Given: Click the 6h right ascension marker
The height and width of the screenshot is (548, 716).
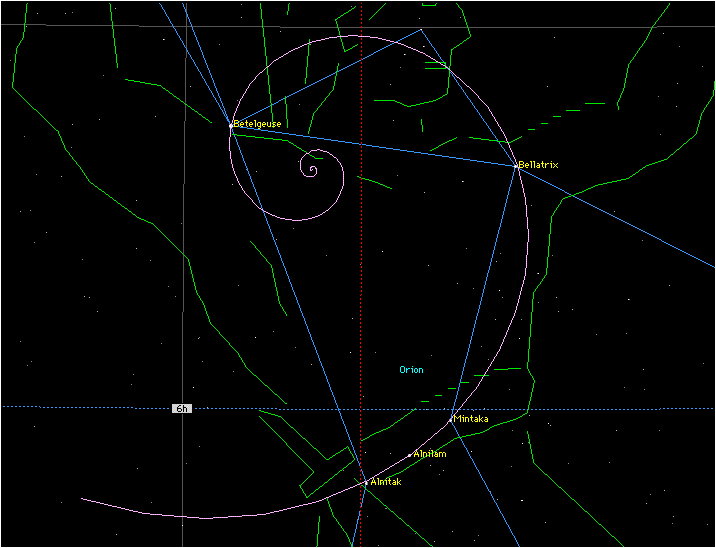Looking at the screenshot, I should pos(182,408).
